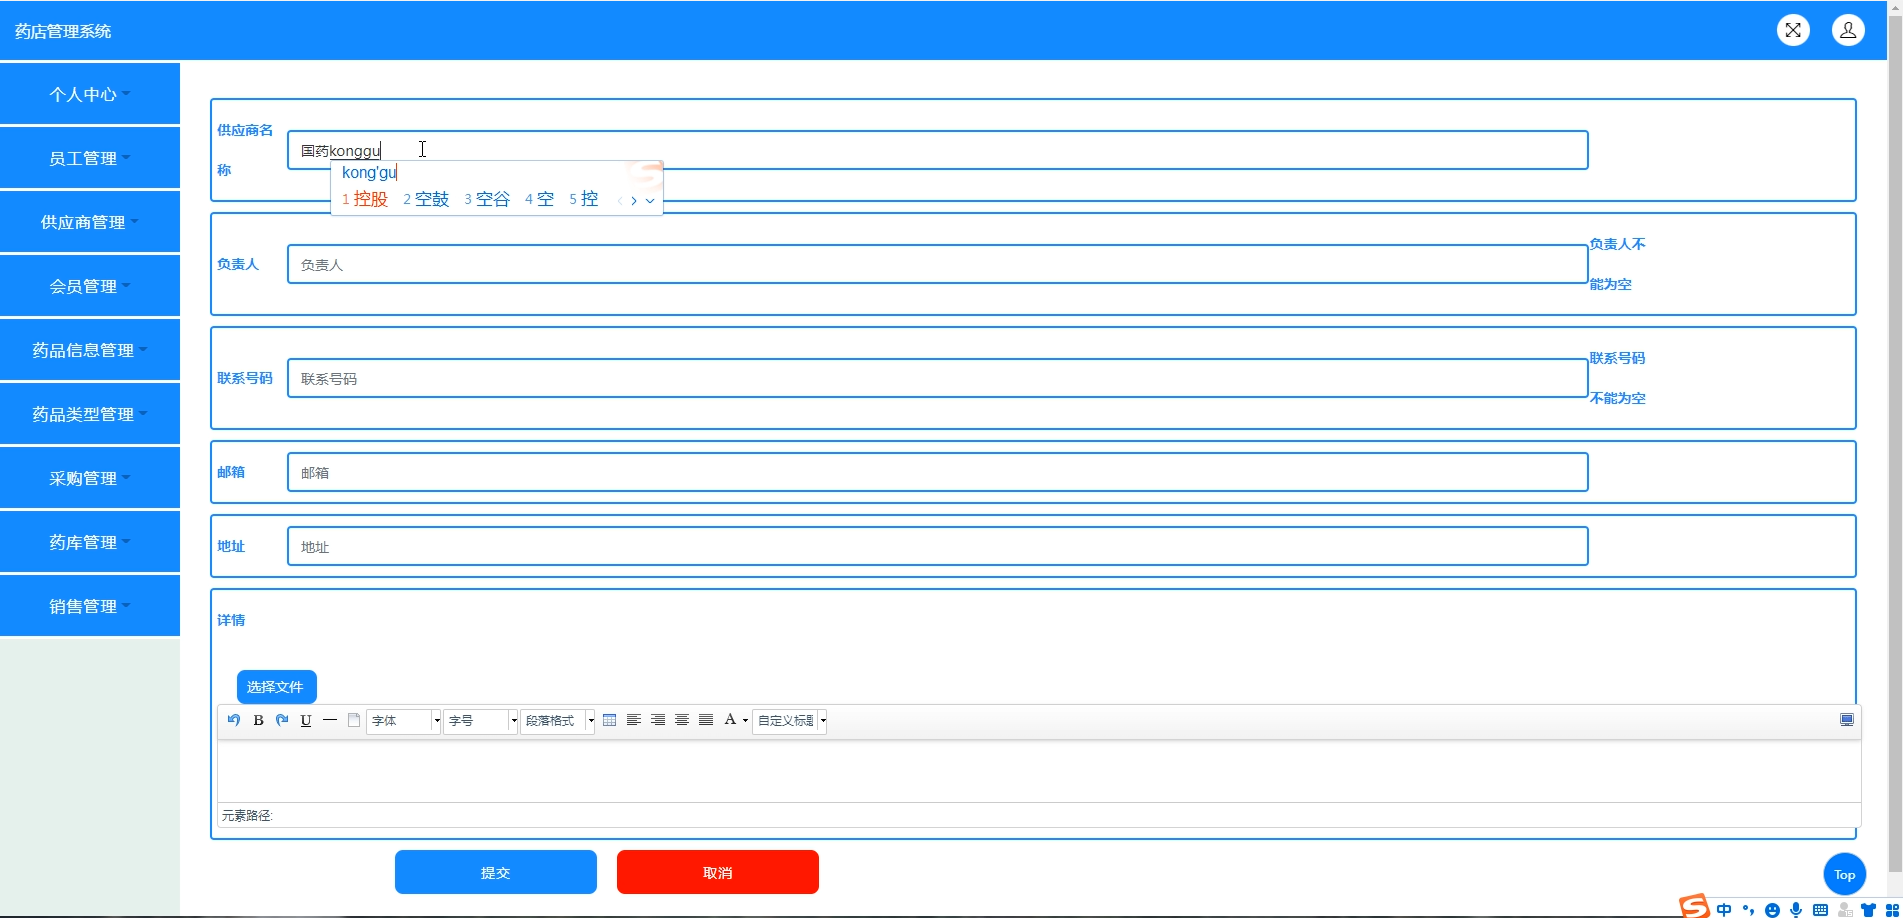1903x918 pixels.
Task: Expand the IME candidate list chevron
Action: 650,200
